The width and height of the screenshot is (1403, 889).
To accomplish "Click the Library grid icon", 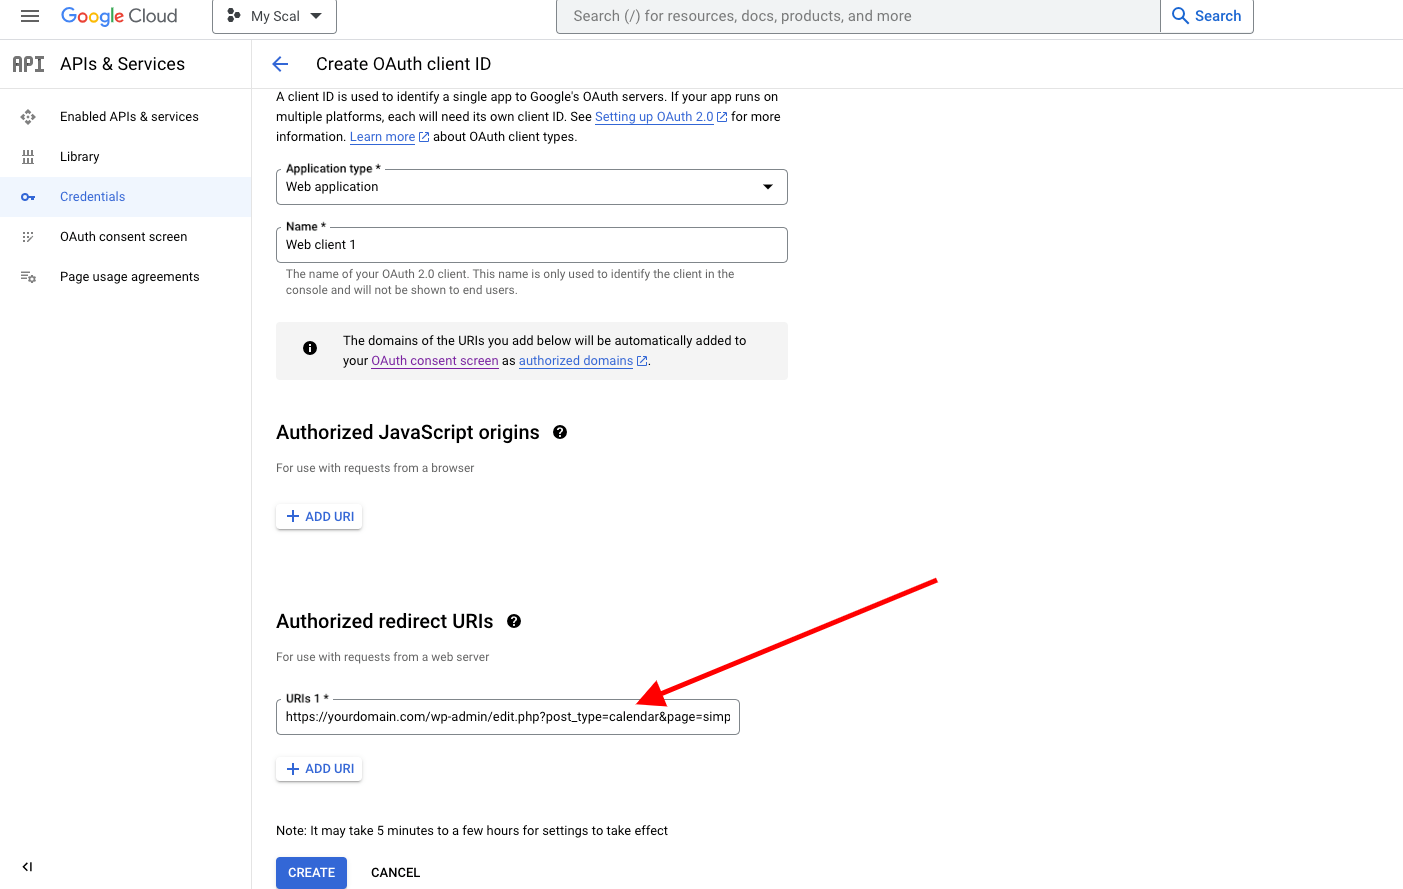I will [x=28, y=157].
